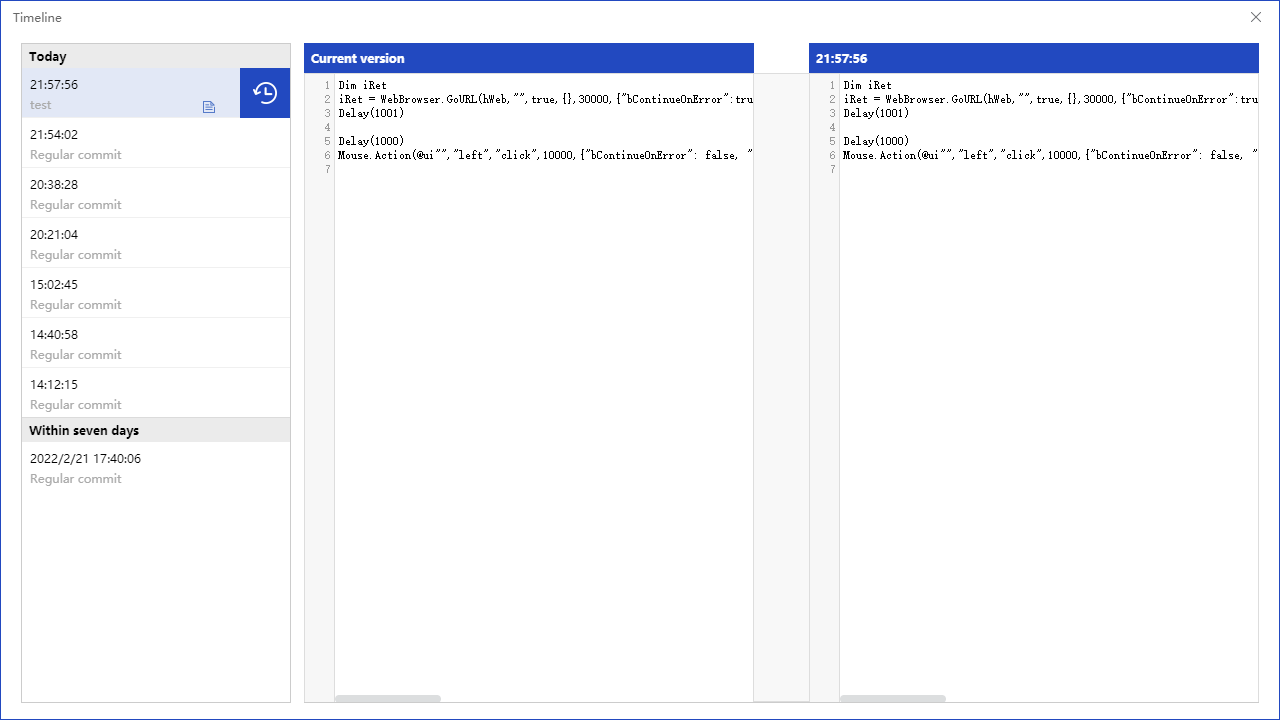
Task: Close the Timeline window
Action: (x=1256, y=17)
